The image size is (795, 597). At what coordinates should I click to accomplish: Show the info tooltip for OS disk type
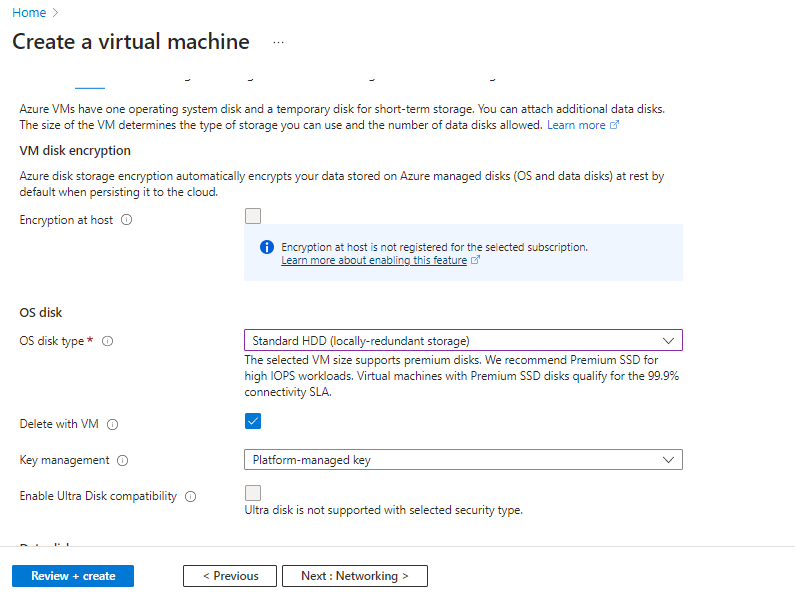(x=107, y=341)
